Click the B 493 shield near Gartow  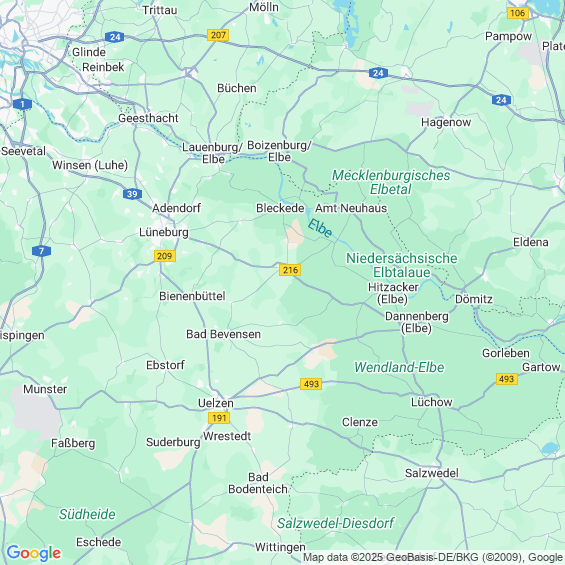click(507, 379)
